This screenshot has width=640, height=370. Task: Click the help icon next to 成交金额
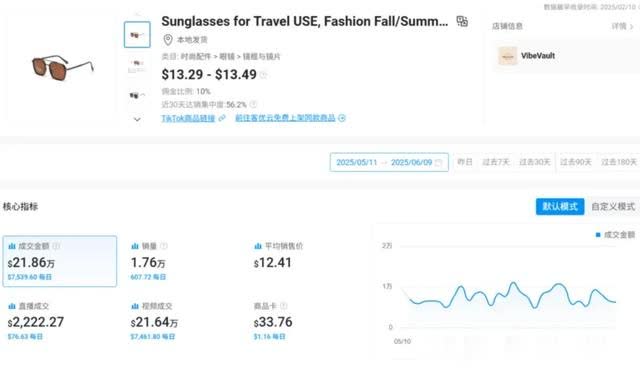click(x=56, y=246)
